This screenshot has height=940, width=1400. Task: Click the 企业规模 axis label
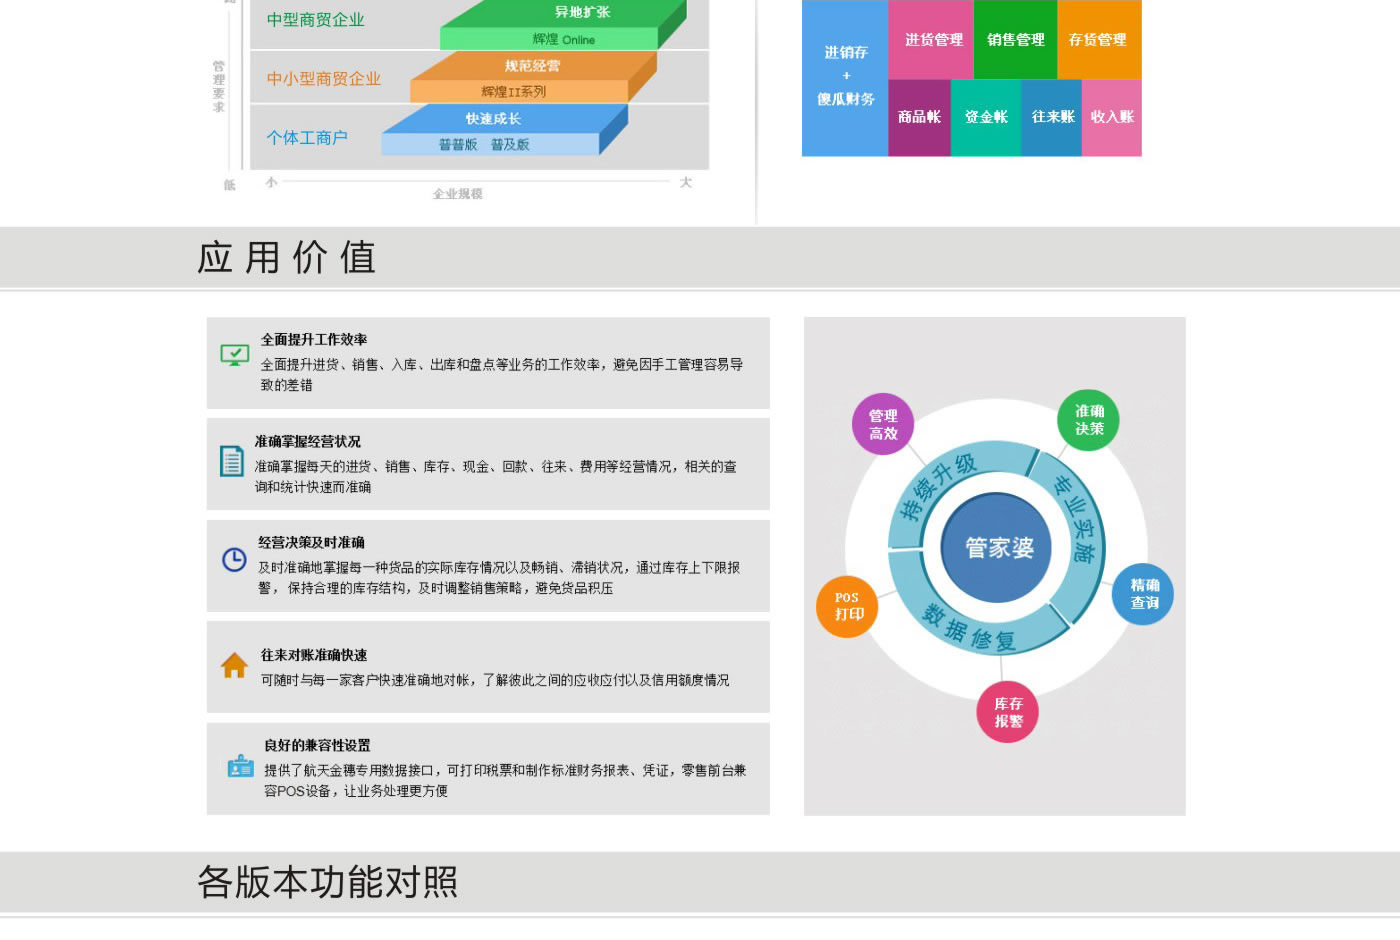(x=458, y=194)
